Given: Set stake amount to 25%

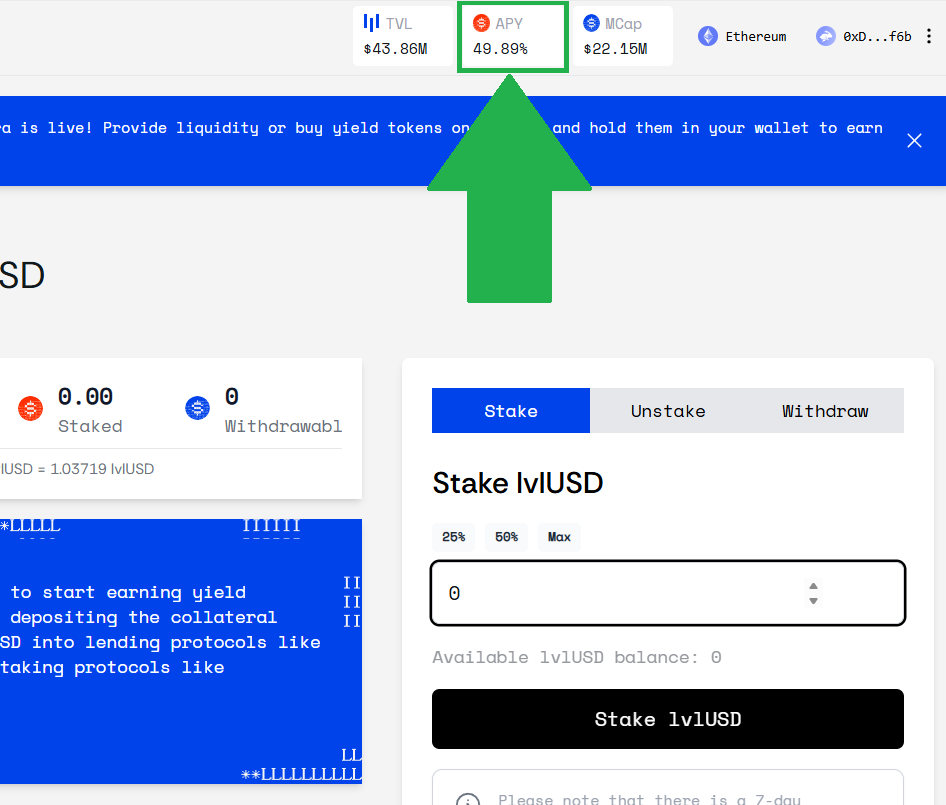Looking at the screenshot, I should point(453,537).
